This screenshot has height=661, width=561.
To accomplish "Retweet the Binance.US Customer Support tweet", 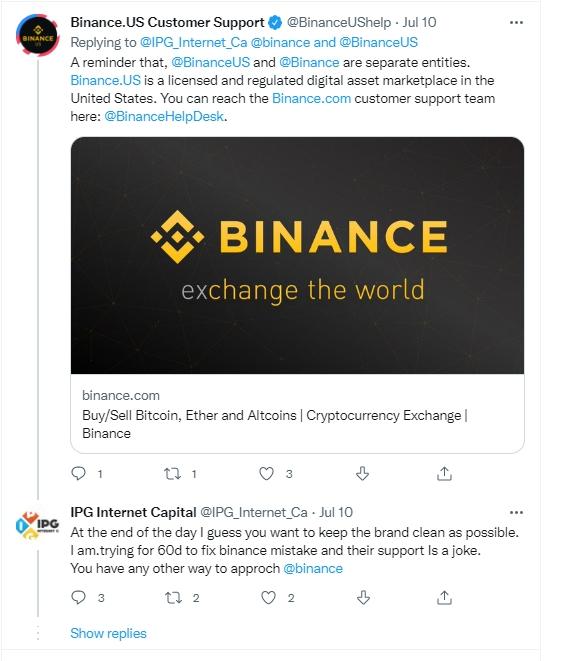I will click(x=172, y=474).
